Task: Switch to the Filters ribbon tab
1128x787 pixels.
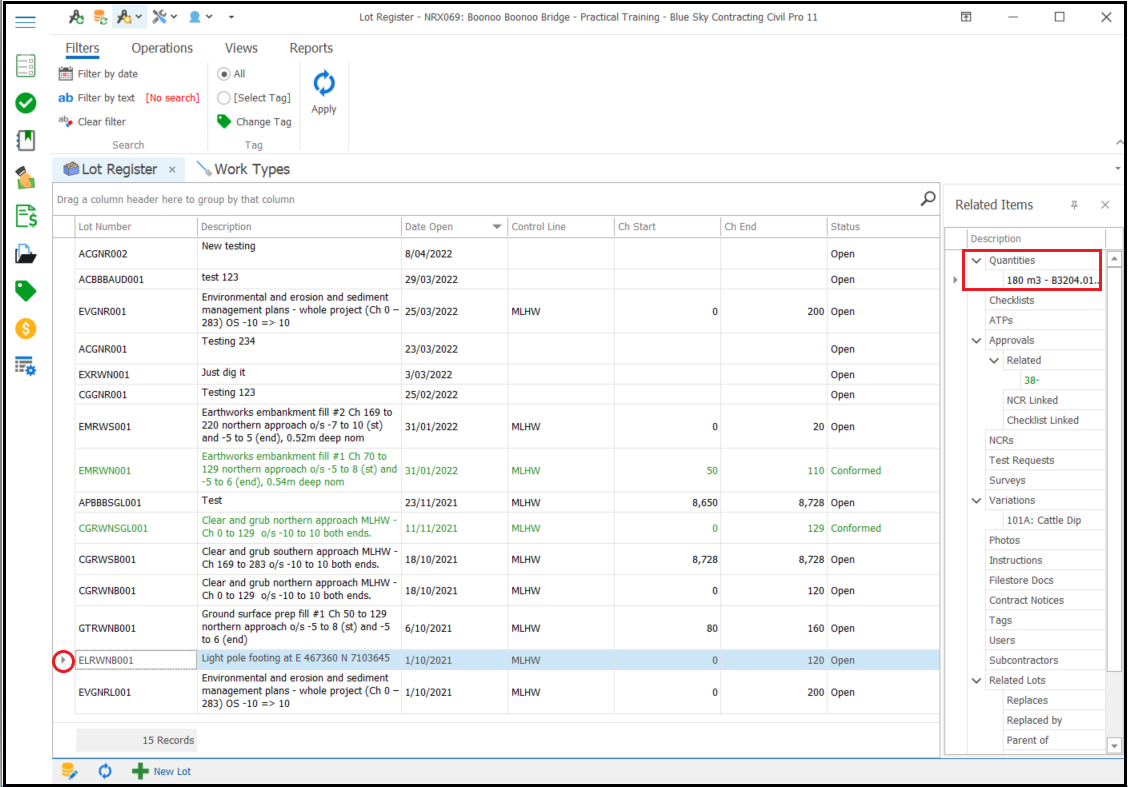Action: coord(82,48)
